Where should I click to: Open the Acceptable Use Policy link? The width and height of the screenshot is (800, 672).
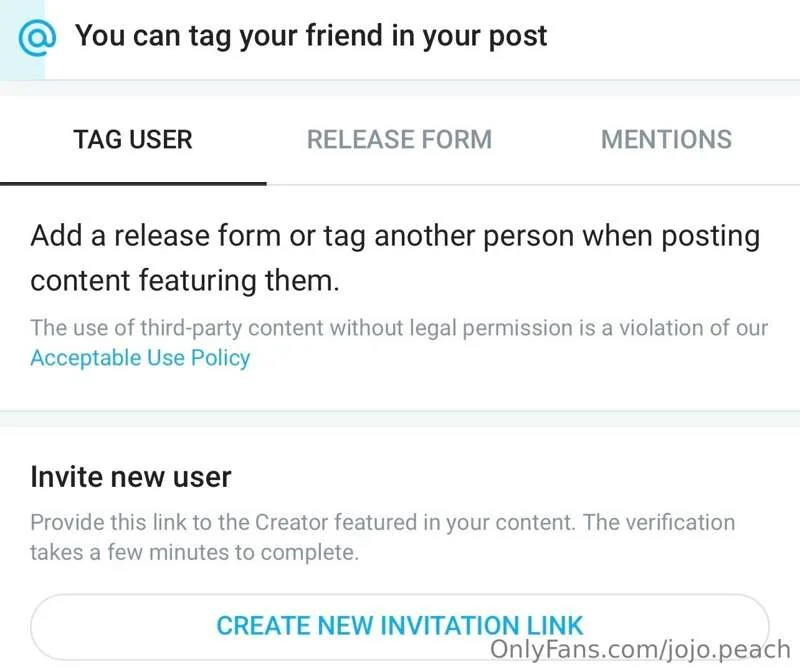click(x=140, y=358)
